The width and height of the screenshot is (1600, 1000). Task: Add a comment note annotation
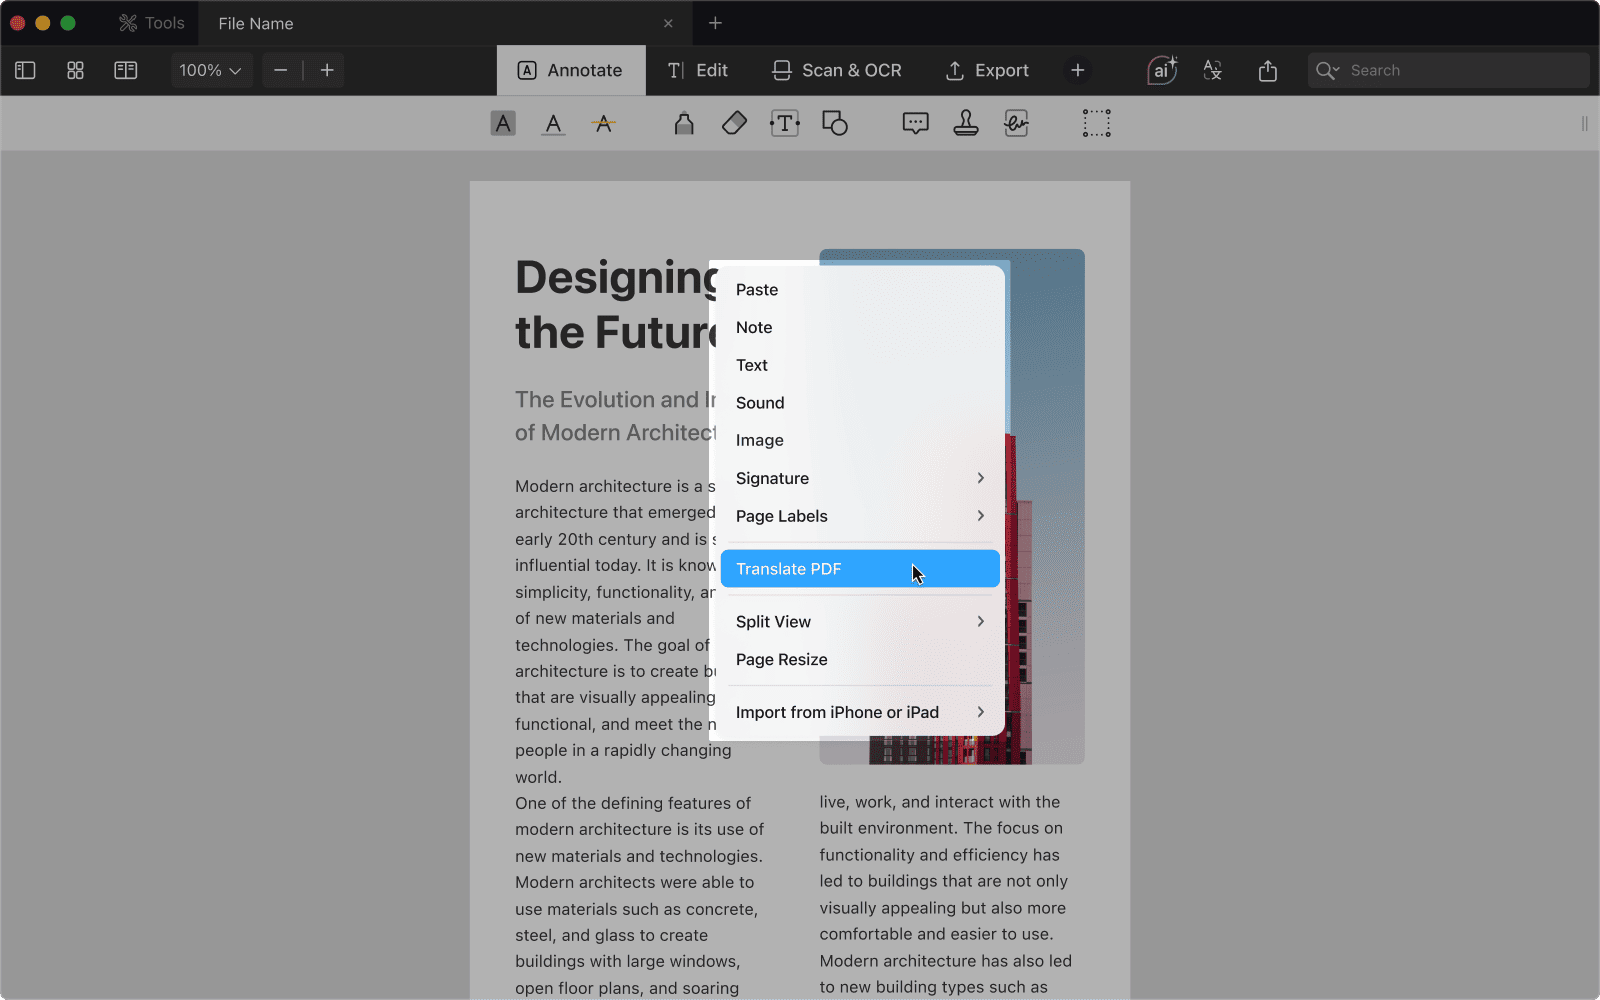[x=915, y=124]
